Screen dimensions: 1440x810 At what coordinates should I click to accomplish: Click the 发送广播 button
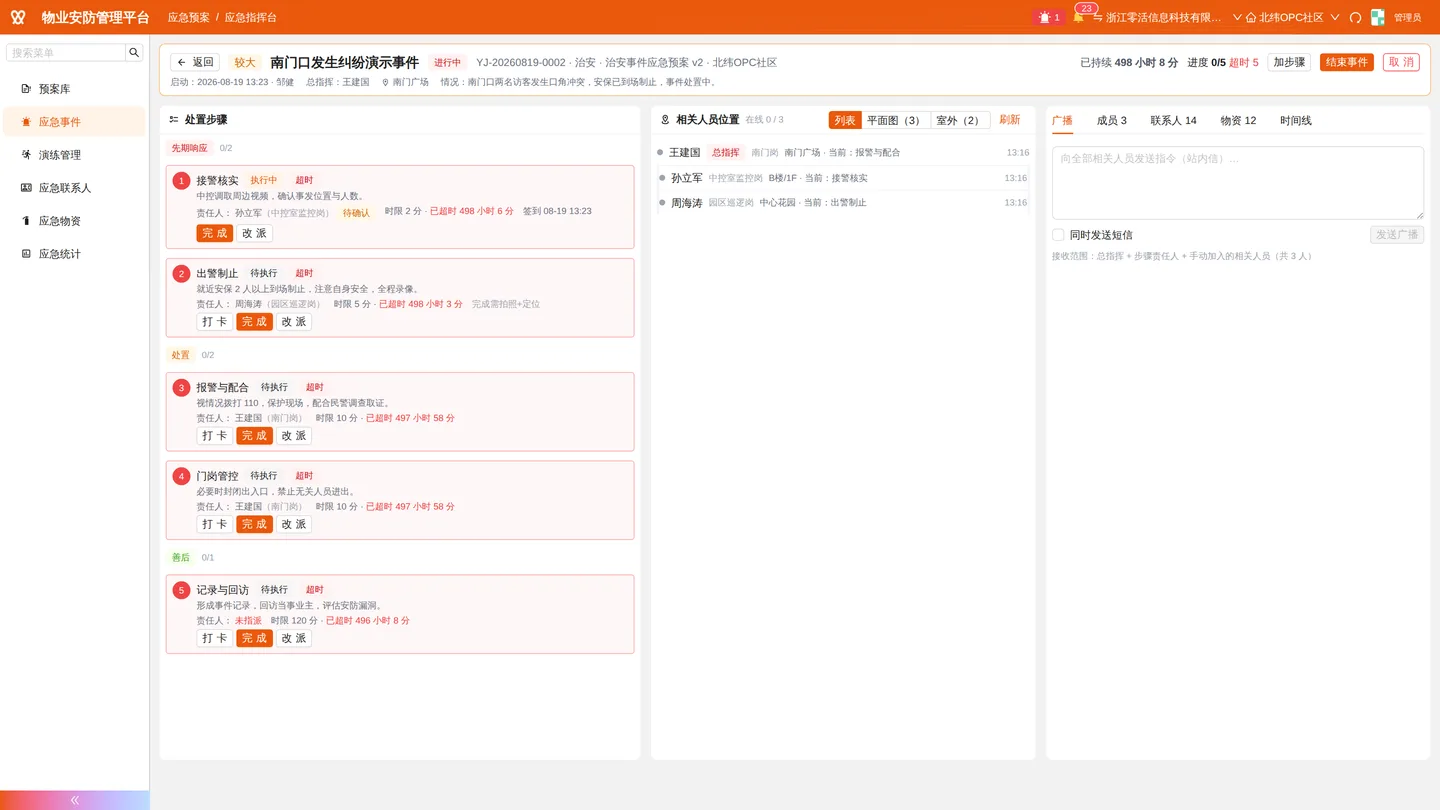click(x=1397, y=235)
